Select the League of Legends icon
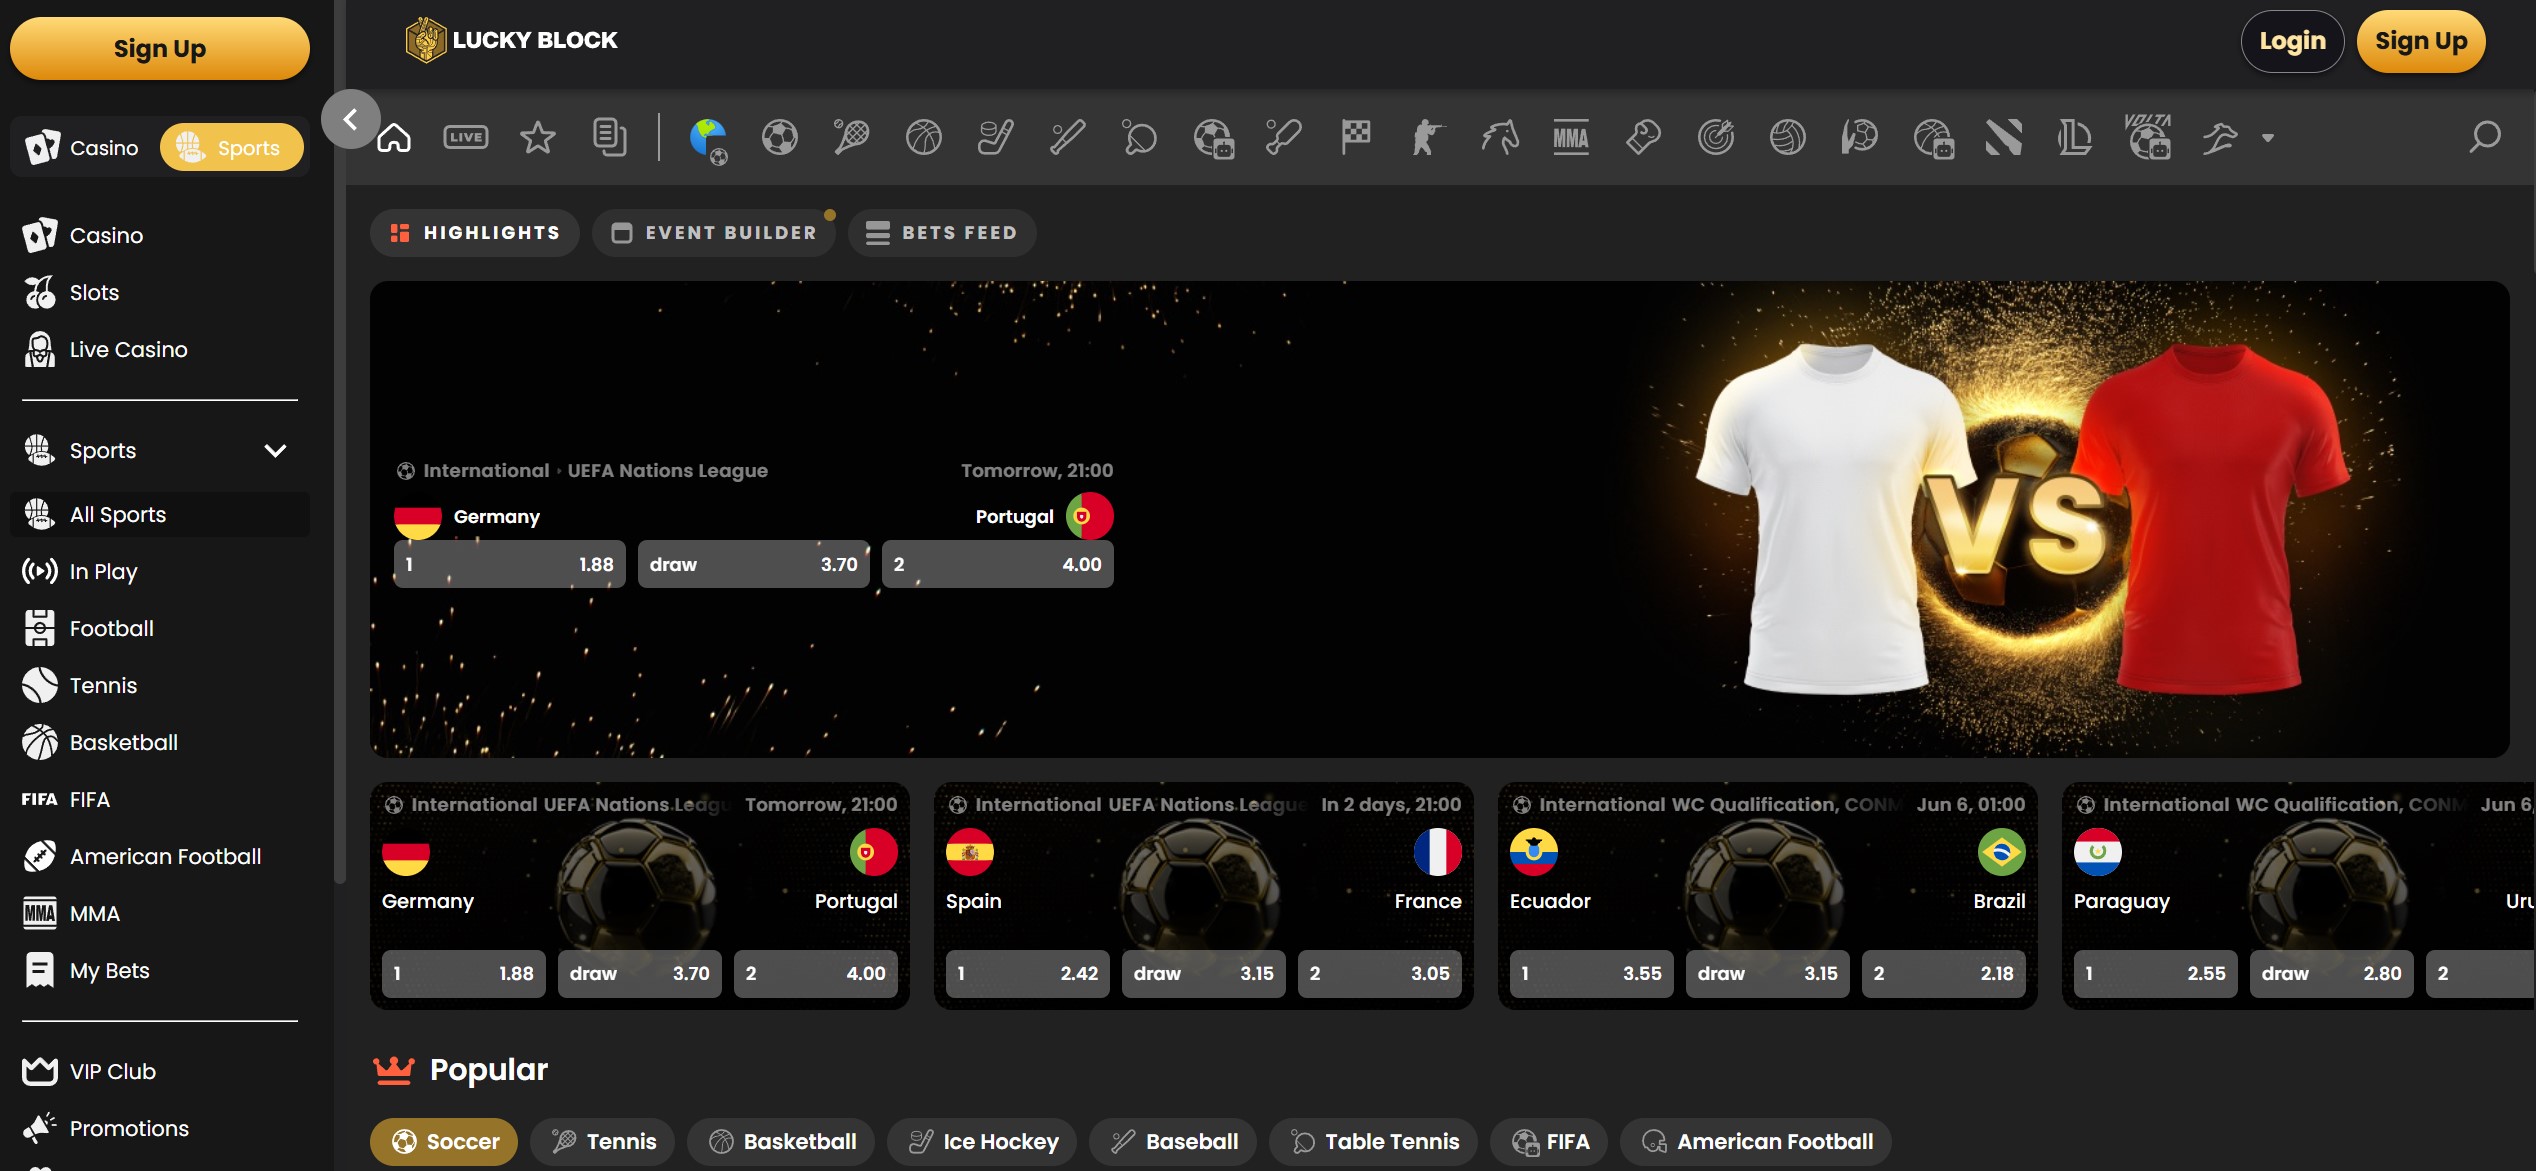 point(2076,137)
